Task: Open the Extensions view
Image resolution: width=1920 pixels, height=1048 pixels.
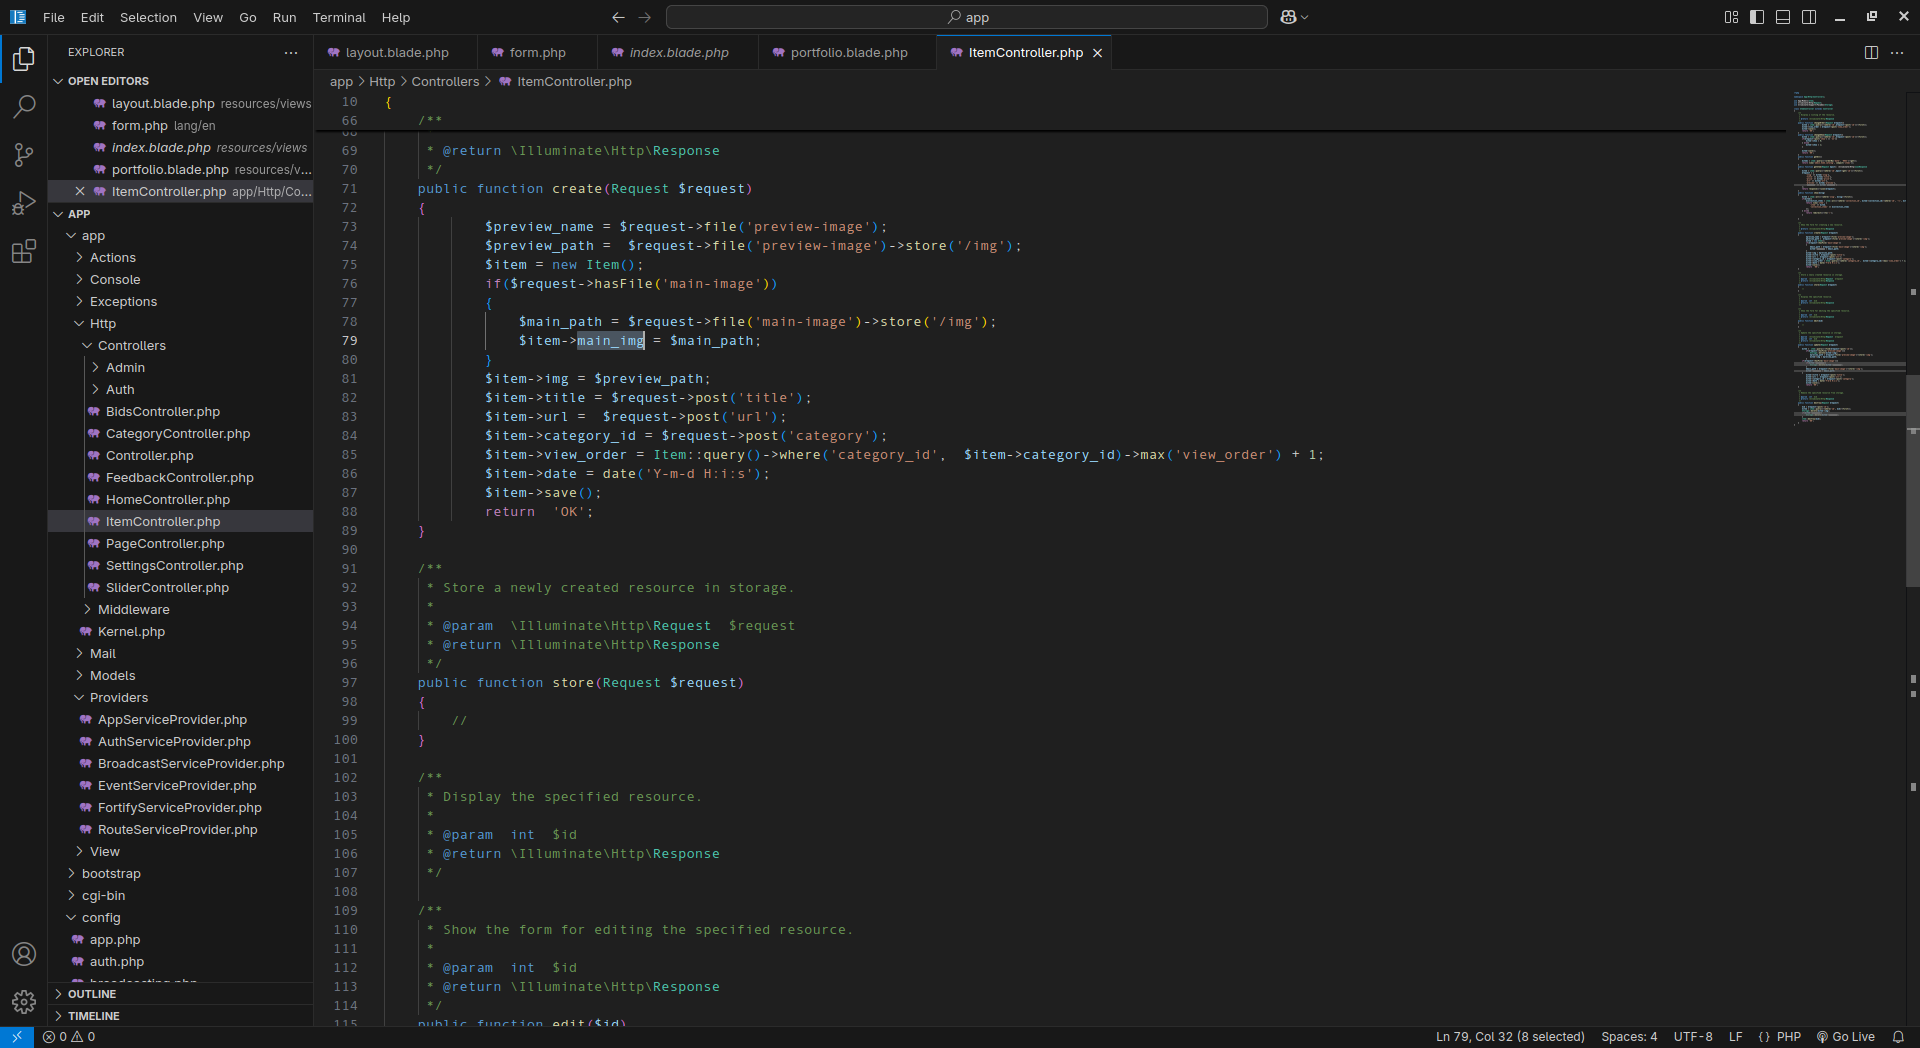Action: (x=24, y=252)
